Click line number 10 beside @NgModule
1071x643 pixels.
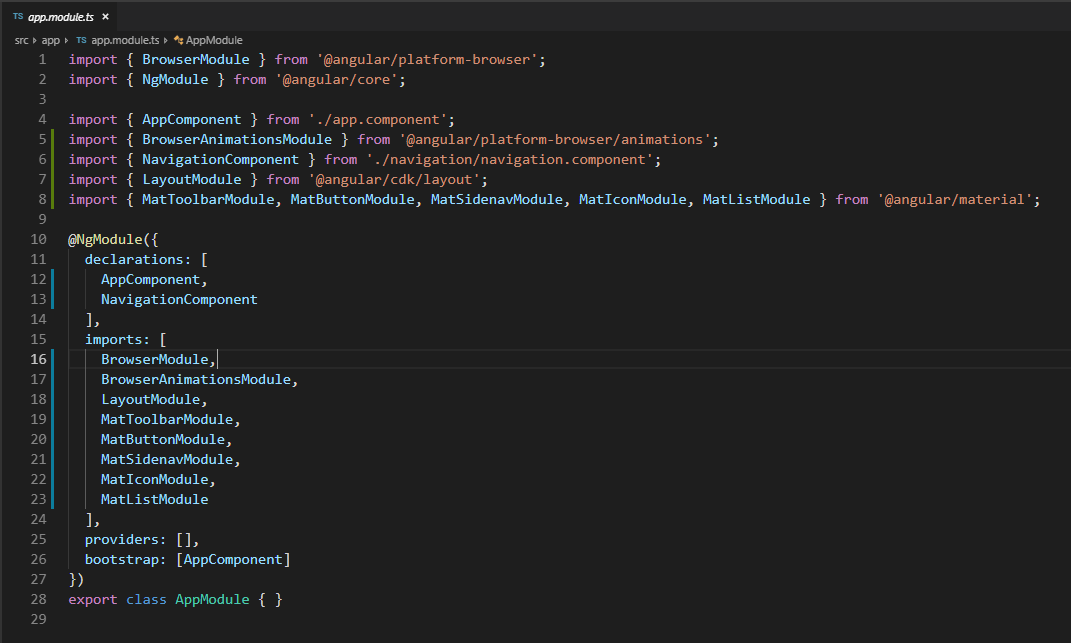click(x=38, y=239)
